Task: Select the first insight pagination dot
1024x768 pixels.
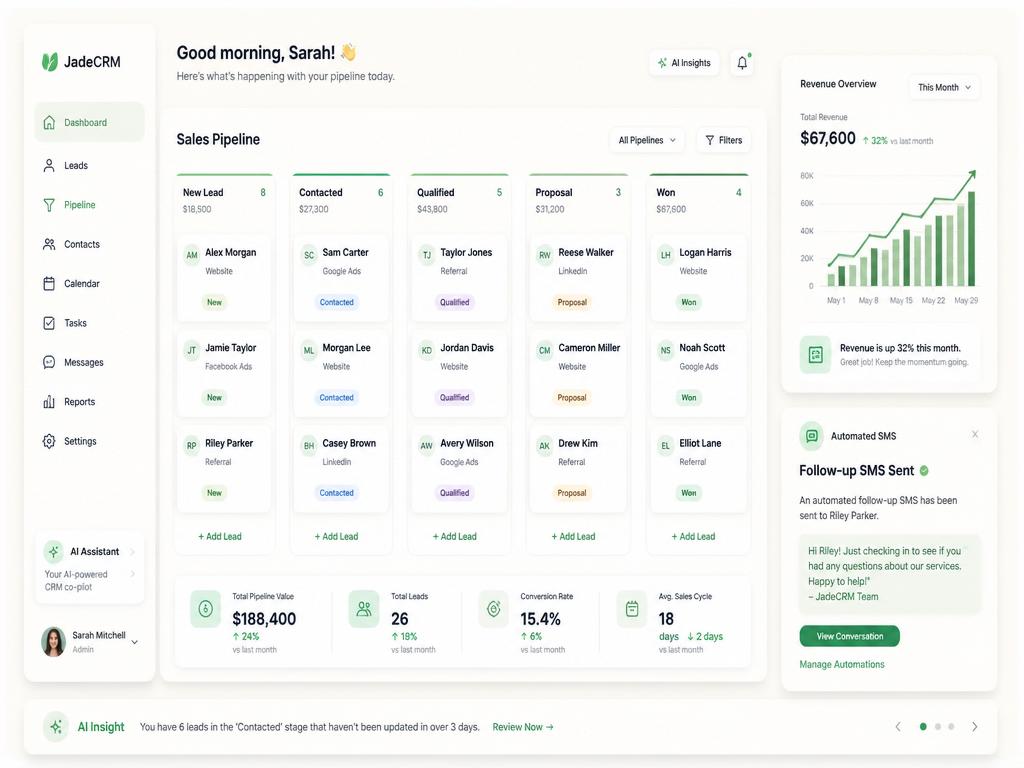Action: tap(923, 726)
